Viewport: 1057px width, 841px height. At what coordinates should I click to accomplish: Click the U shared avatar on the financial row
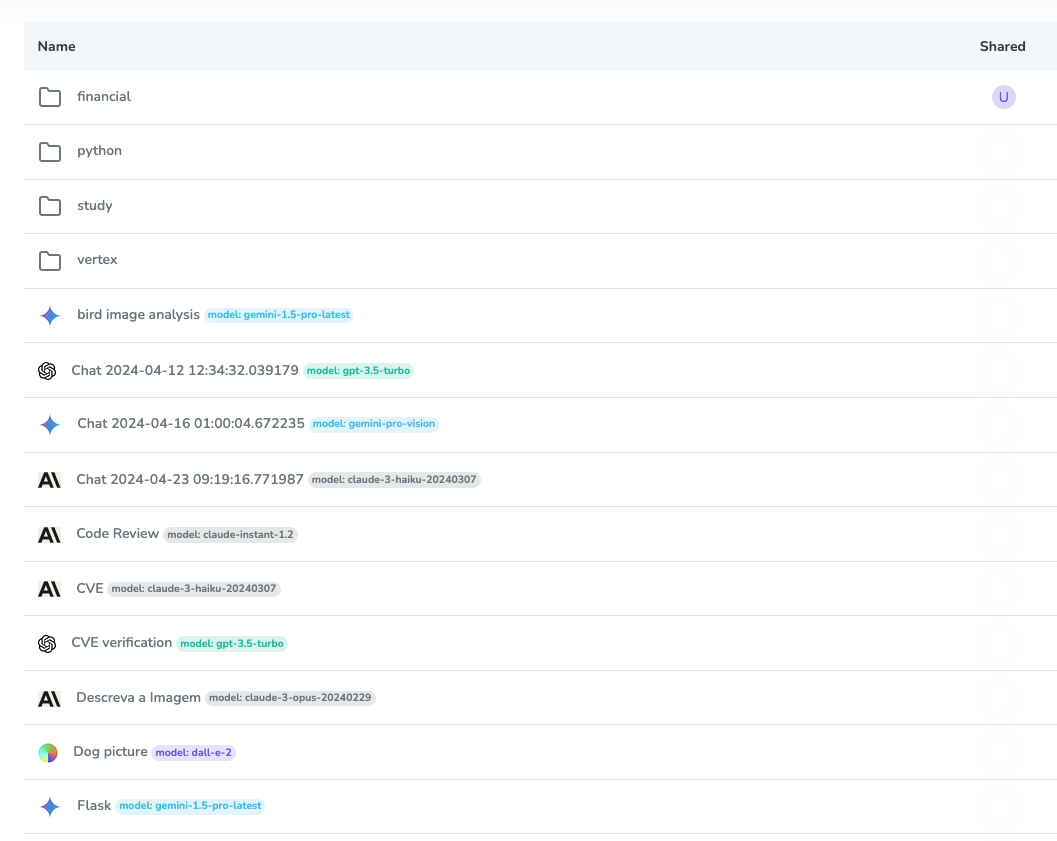tap(1003, 97)
